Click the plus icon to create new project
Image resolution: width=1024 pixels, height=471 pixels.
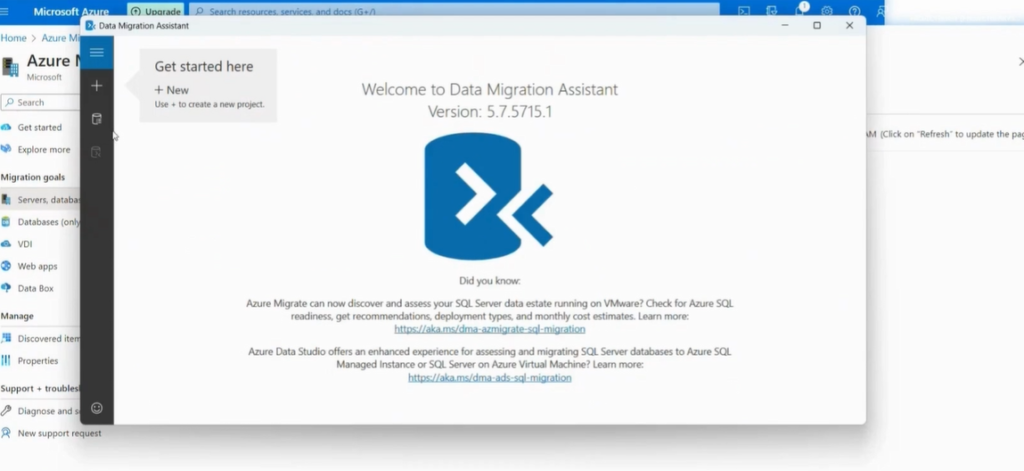pyautogui.click(x=97, y=86)
